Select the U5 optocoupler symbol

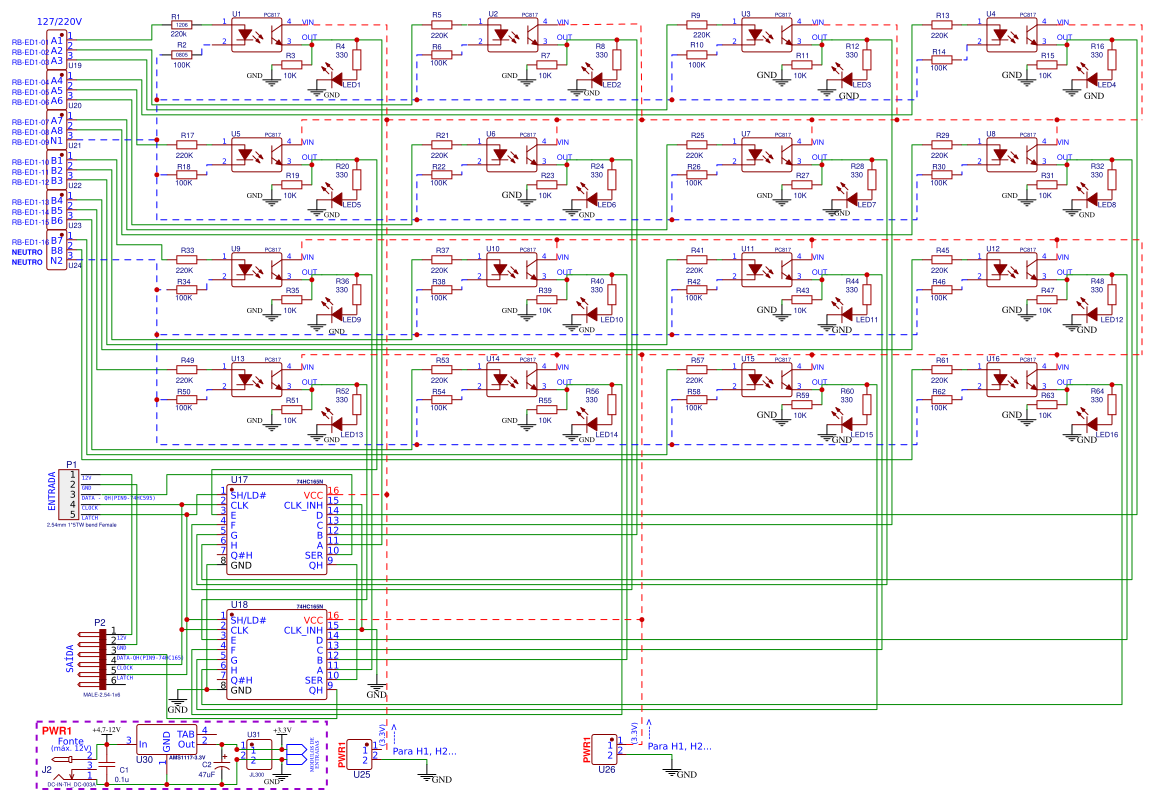(256, 155)
